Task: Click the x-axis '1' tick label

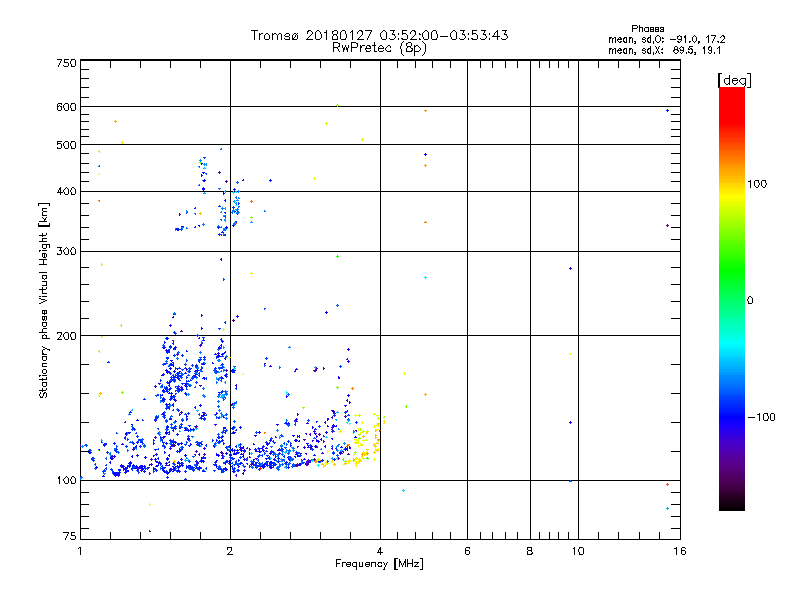Action: tap(80, 551)
